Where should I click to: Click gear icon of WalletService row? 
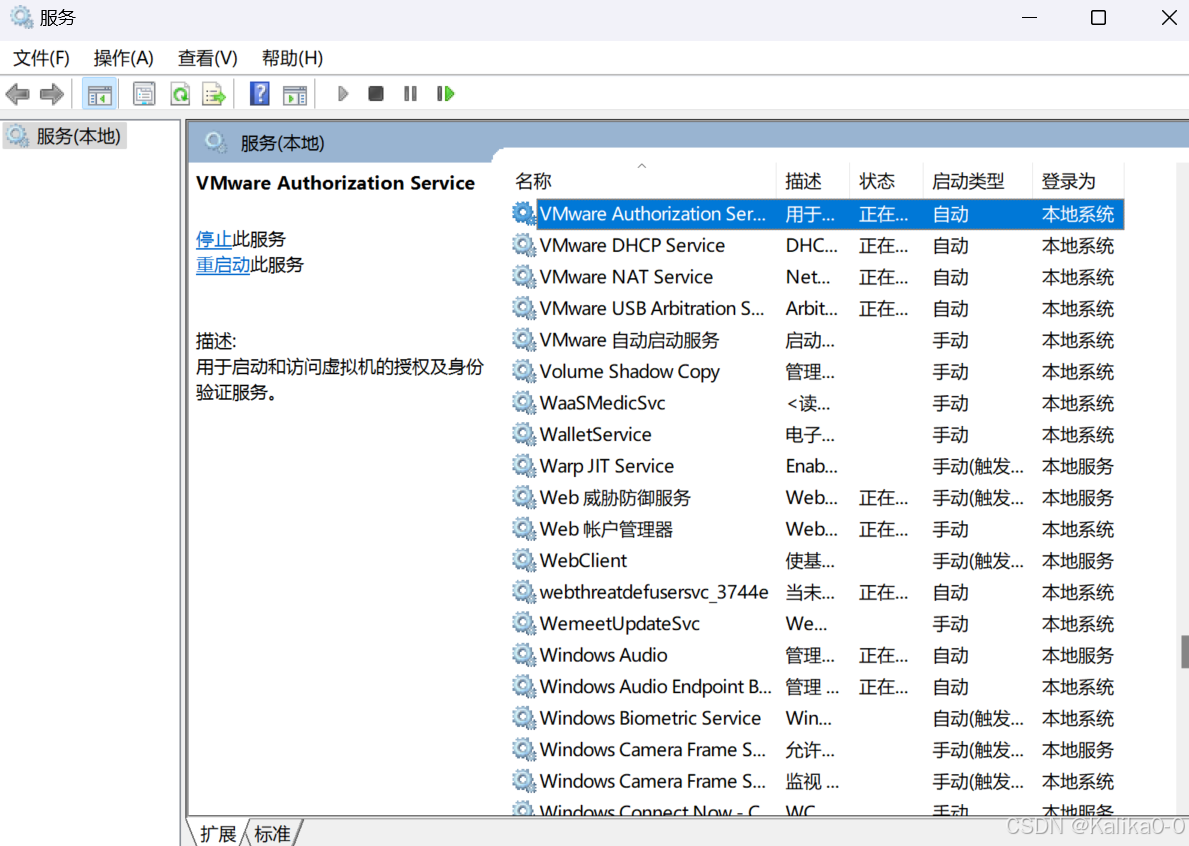click(523, 434)
